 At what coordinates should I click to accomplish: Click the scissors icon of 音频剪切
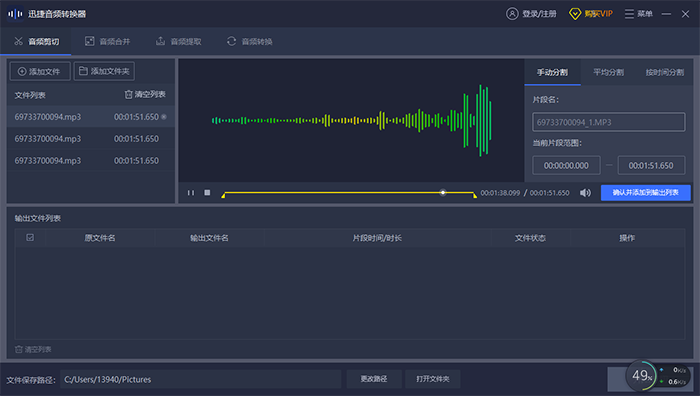pos(18,41)
